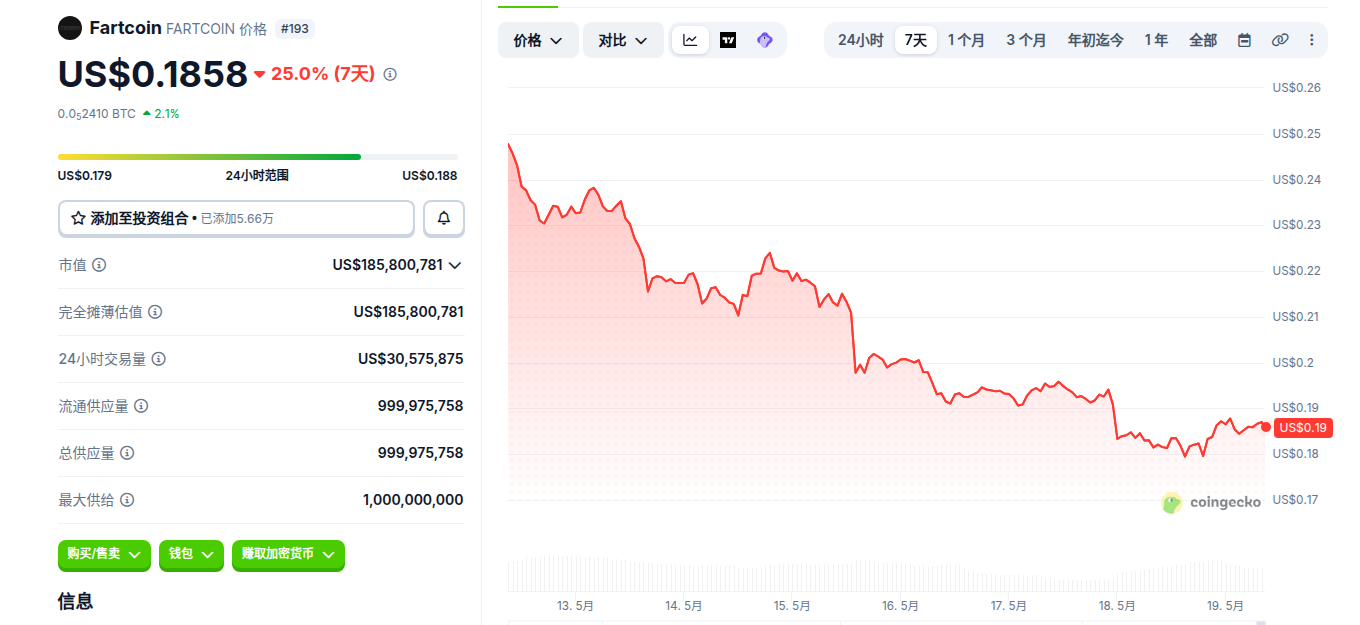Image resolution: width=1360 pixels, height=625 pixels.
Task: Click the bell price alert button
Action: coord(444,218)
